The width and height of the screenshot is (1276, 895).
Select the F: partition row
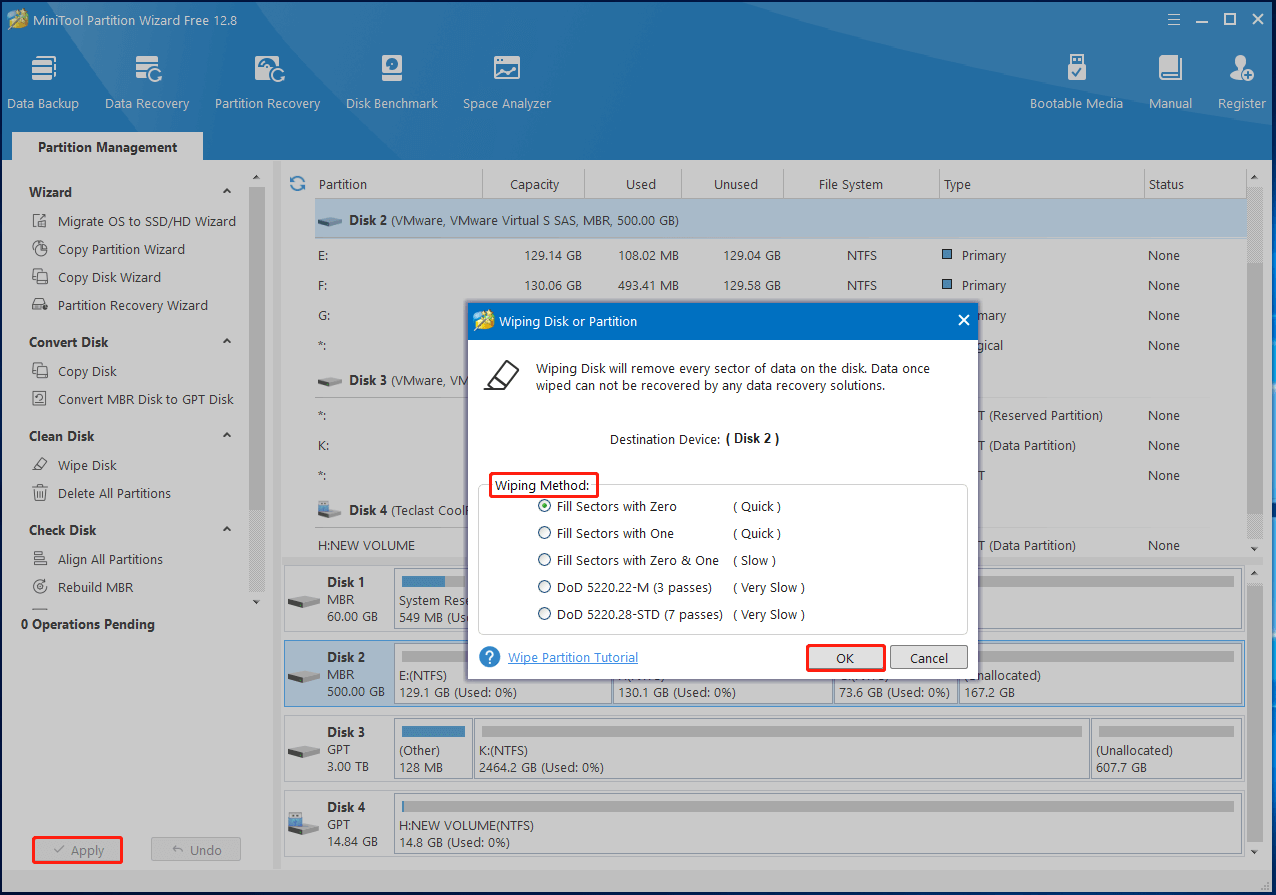(x=780, y=285)
